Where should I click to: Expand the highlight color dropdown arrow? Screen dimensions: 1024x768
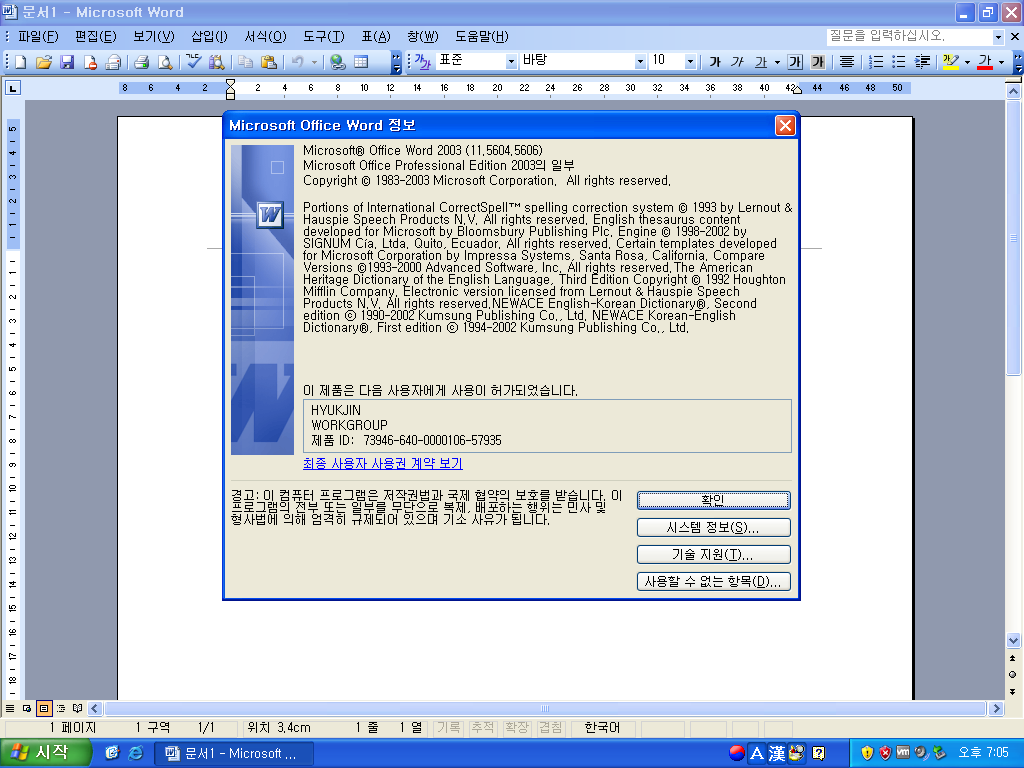click(967, 62)
